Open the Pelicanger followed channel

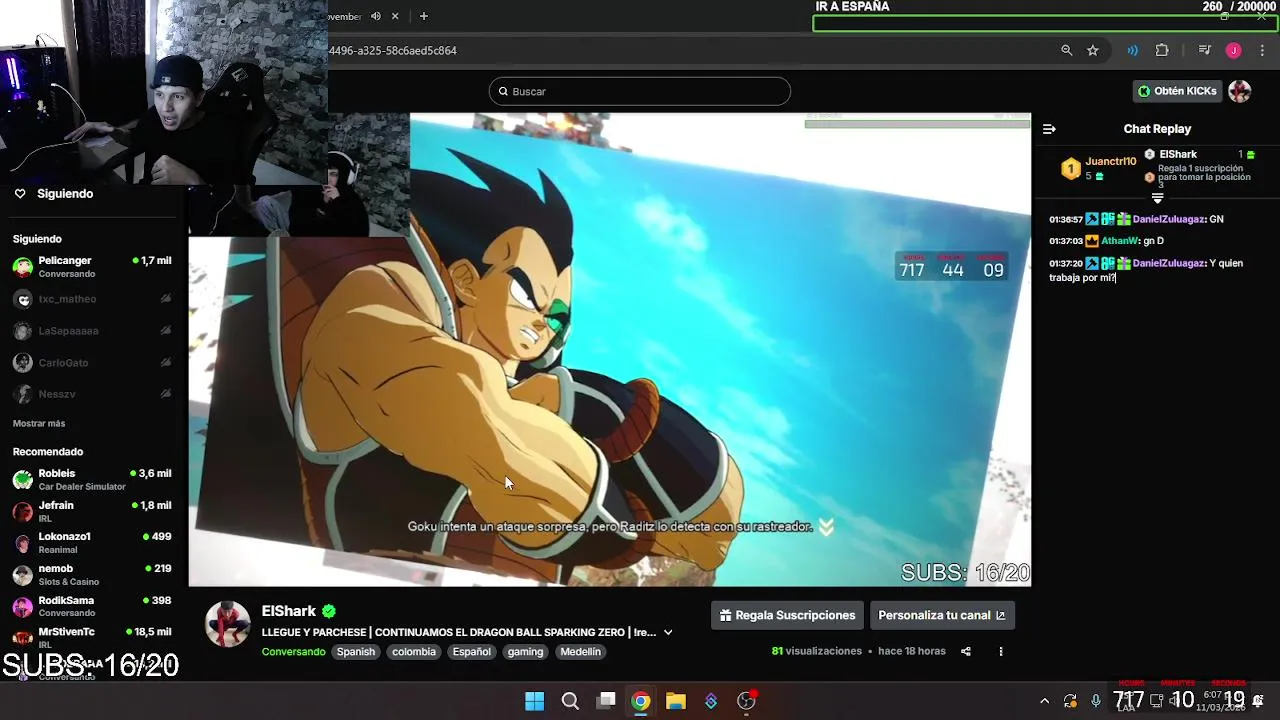click(94, 267)
